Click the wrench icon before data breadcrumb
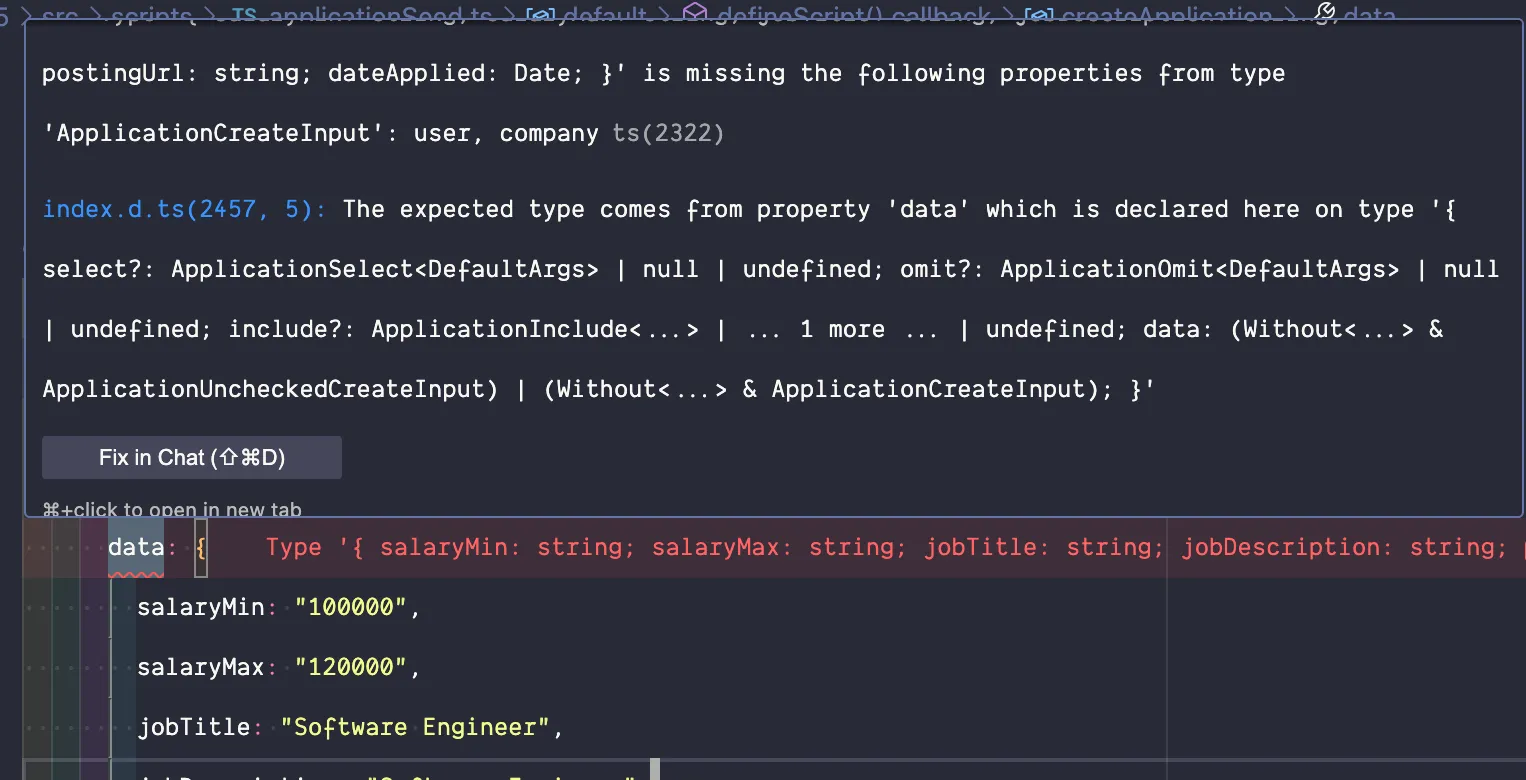The image size is (1526, 780). tap(1324, 13)
